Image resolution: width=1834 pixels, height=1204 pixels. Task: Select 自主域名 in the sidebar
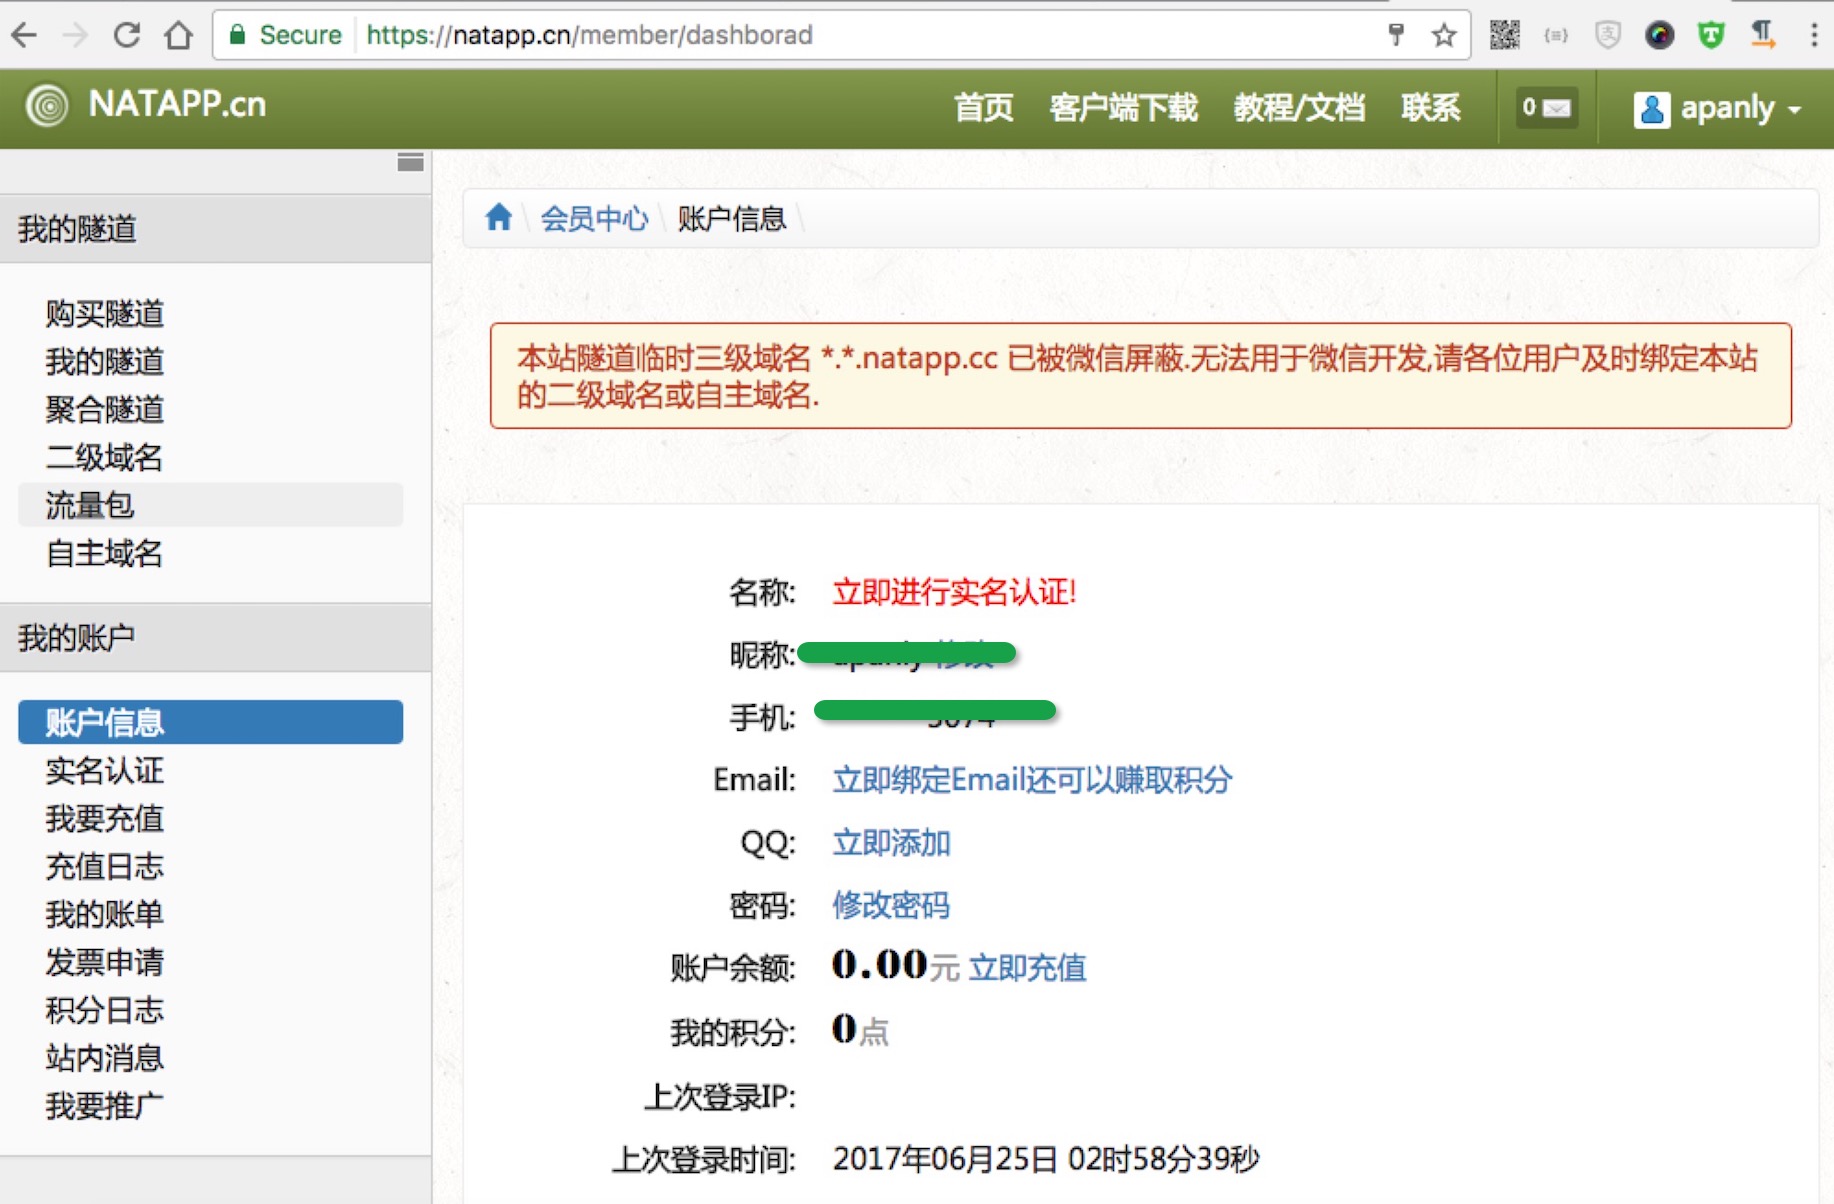tap(104, 553)
